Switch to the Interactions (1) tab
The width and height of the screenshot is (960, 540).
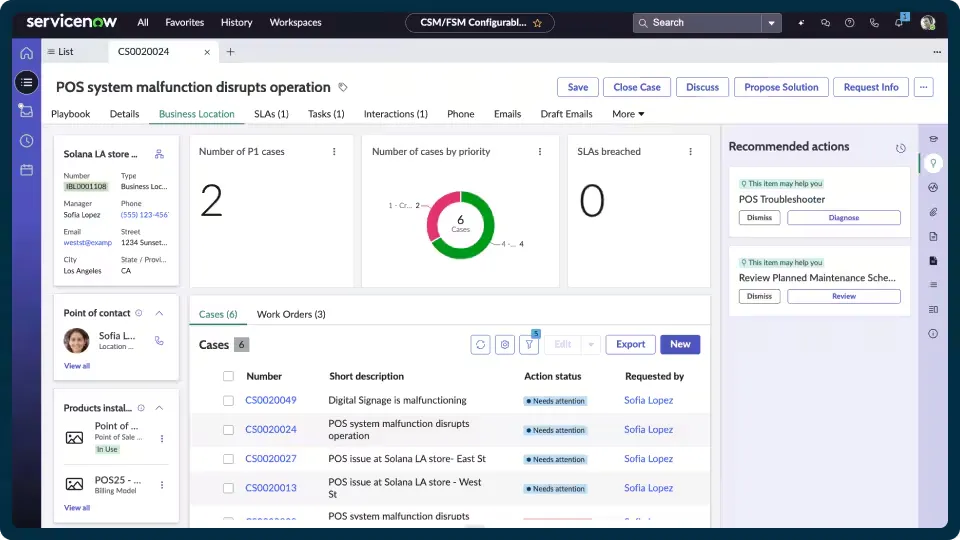tap(396, 114)
